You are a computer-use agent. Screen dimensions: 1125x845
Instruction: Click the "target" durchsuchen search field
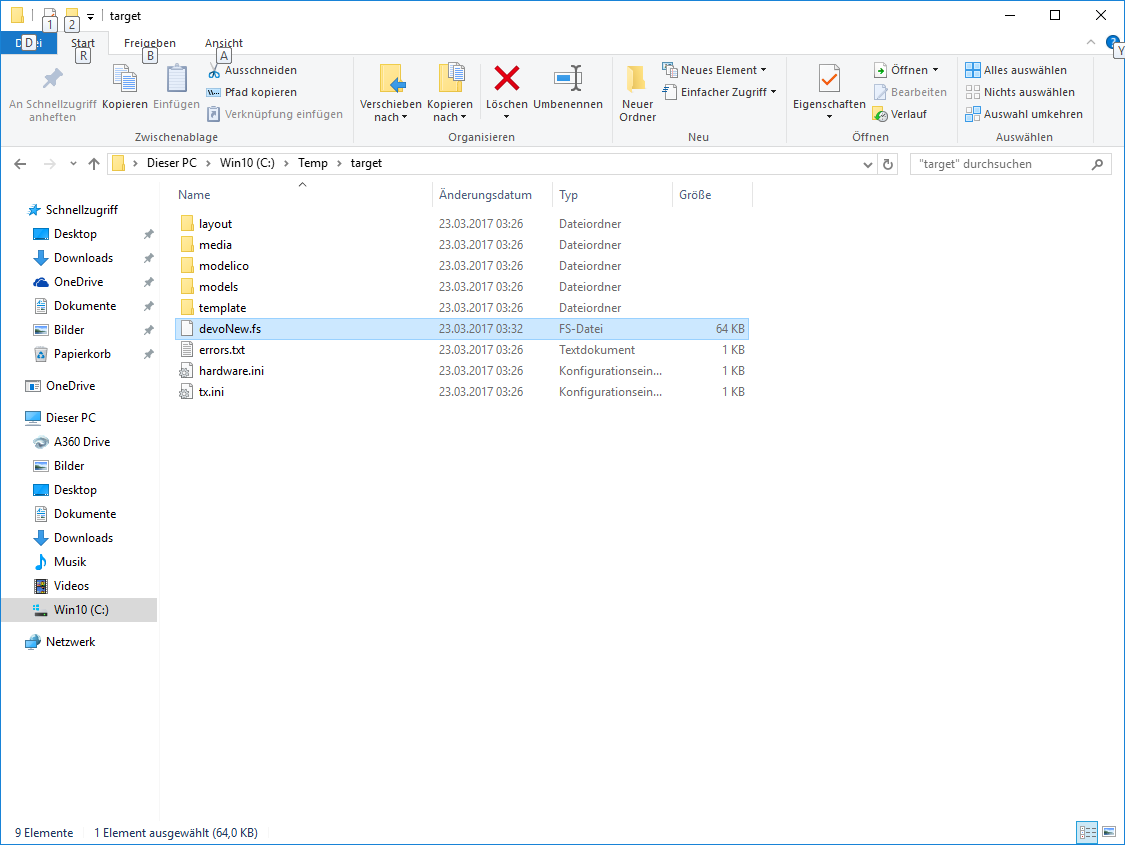[x=998, y=164]
